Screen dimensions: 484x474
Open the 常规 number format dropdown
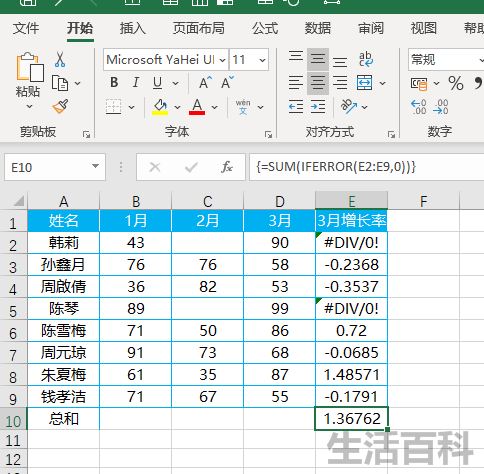click(x=481, y=60)
